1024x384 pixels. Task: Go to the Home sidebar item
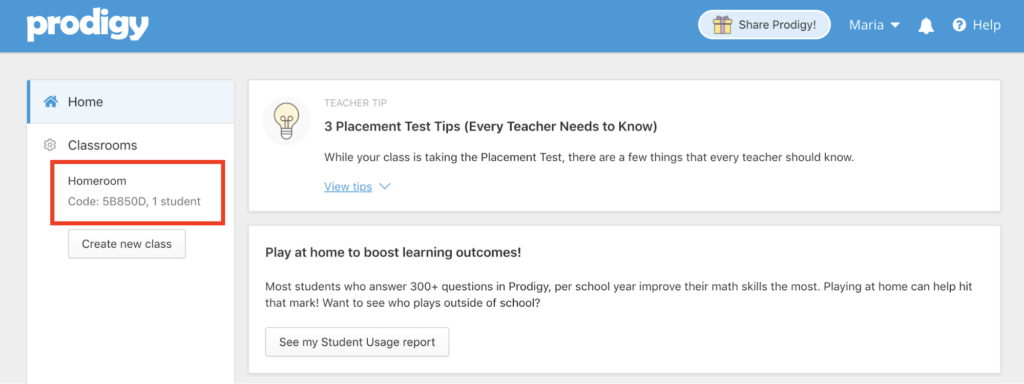[x=131, y=102]
